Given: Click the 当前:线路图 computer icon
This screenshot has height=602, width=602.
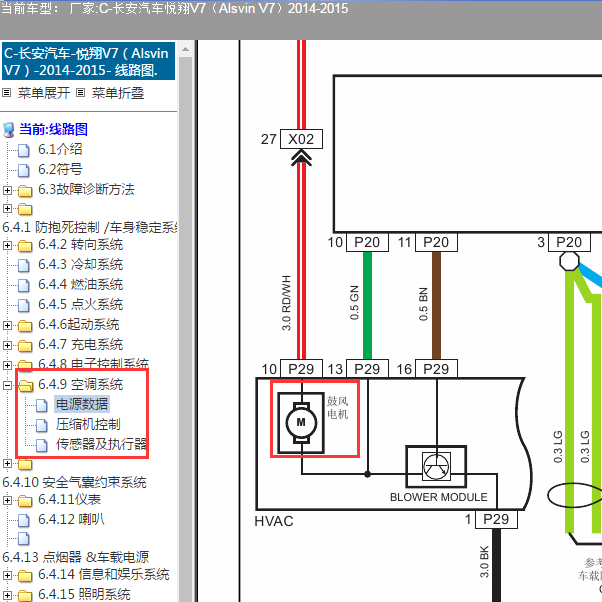Looking at the screenshot, I should (8, 130).
